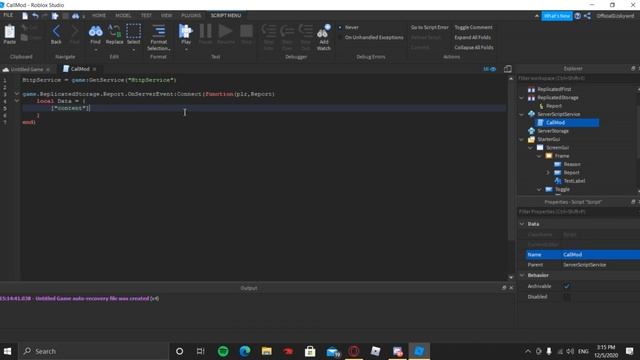
Task: Collapse the ScreenGui tree node
Action: tap(530, 148)
